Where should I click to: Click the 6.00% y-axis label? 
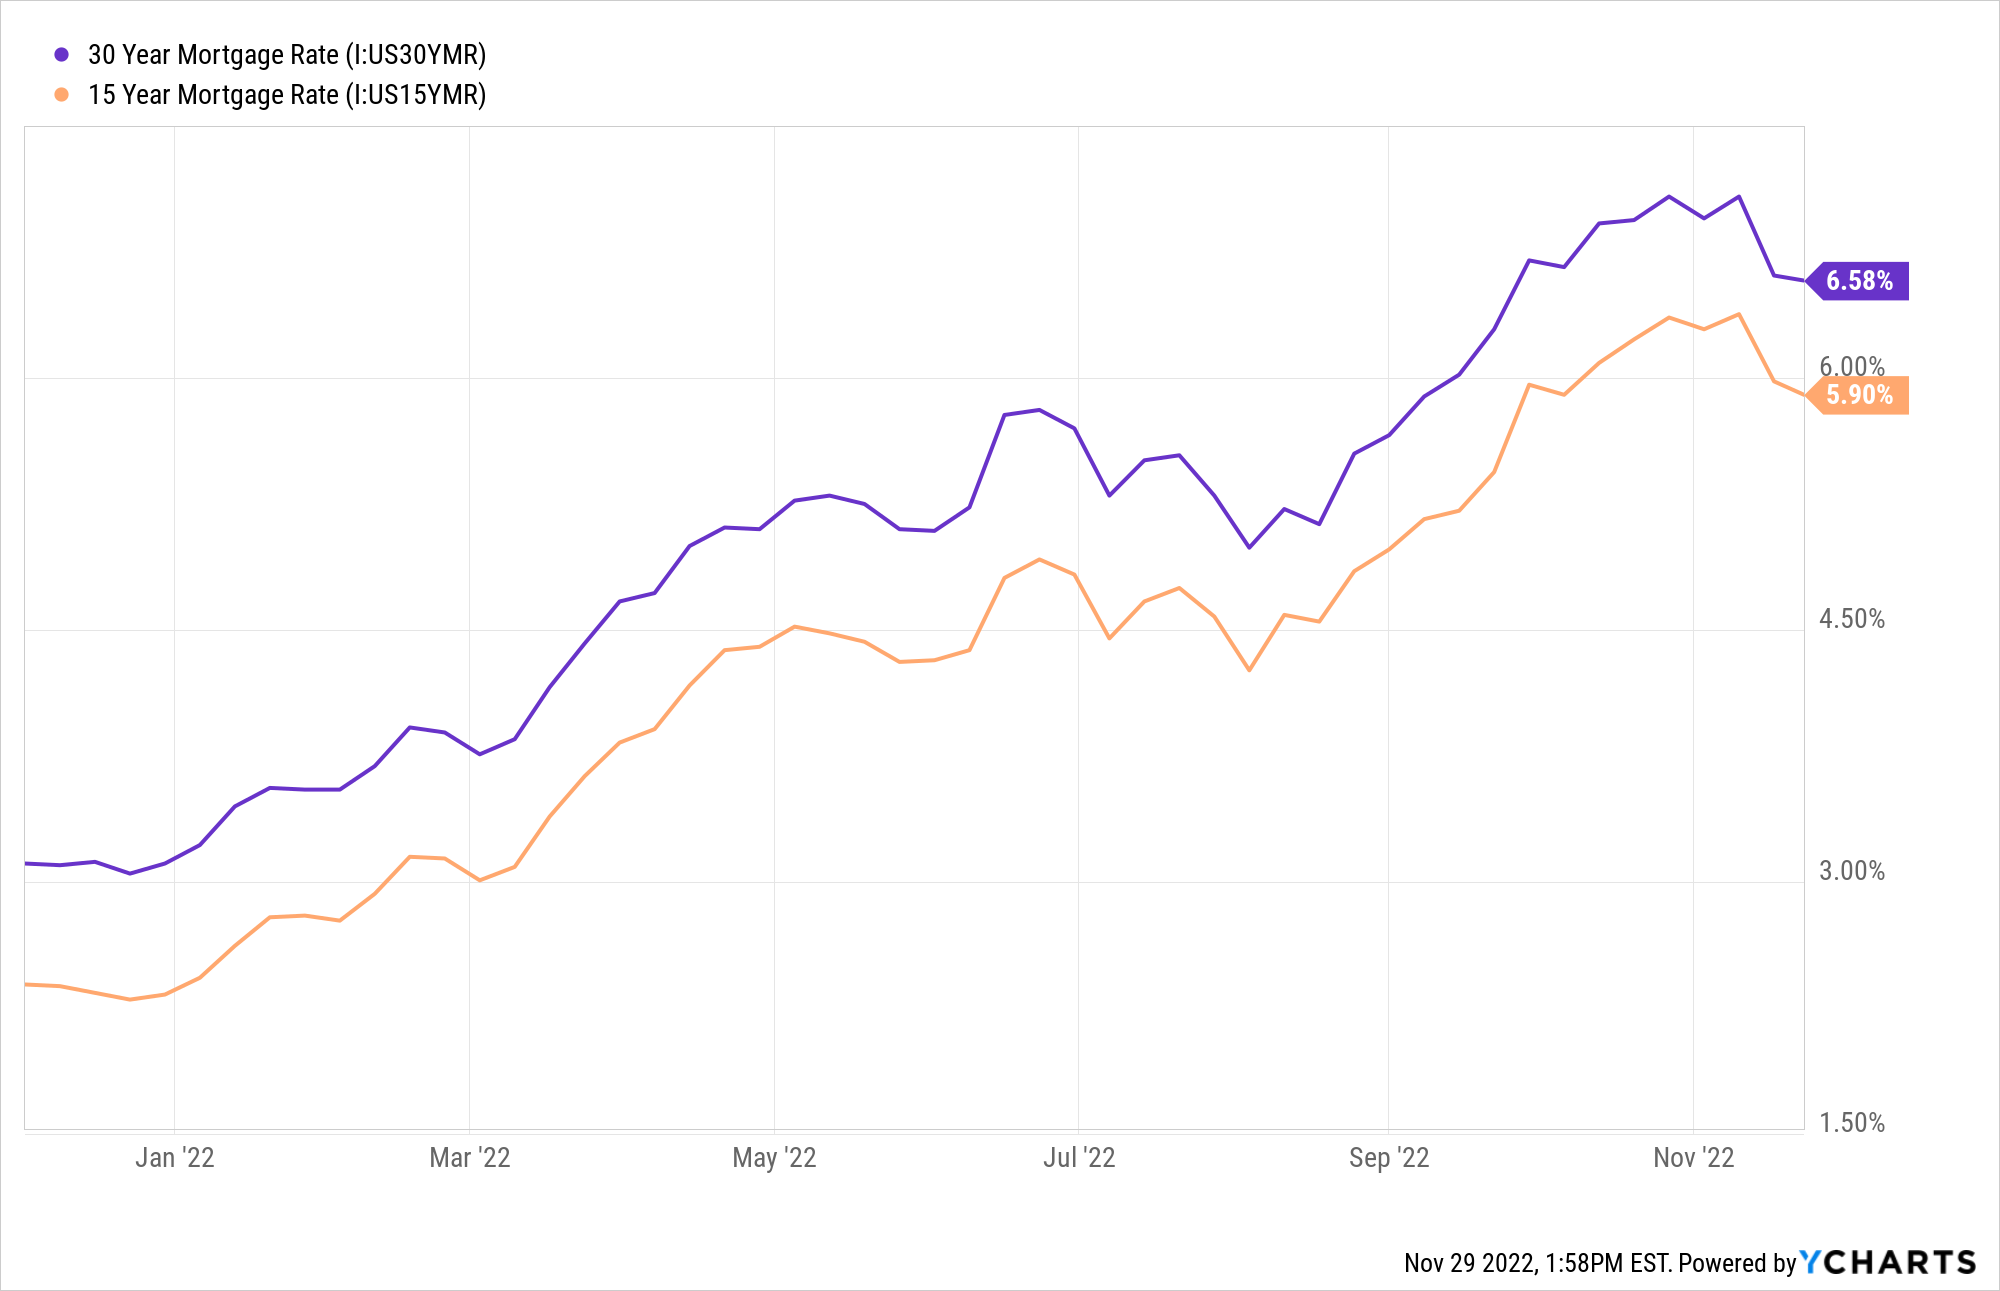tap(1852, 365)
